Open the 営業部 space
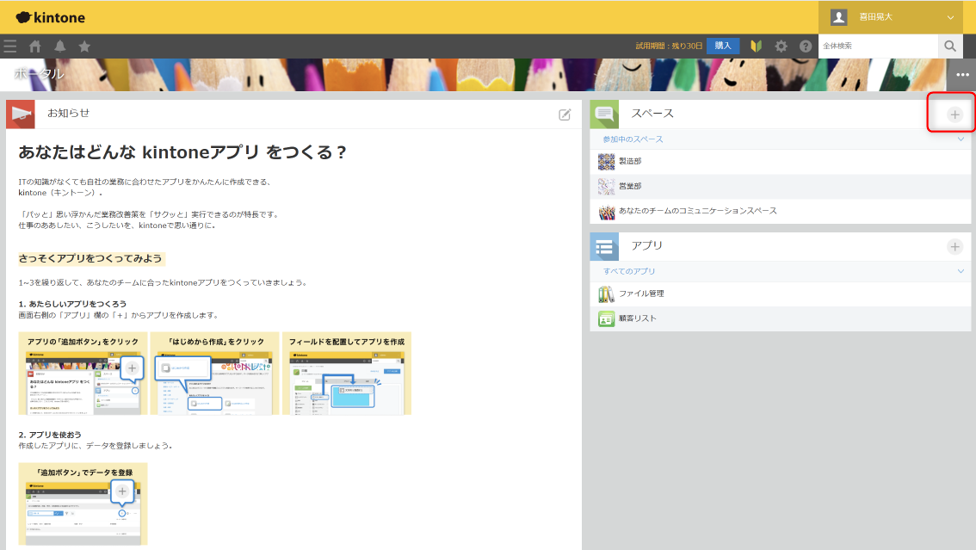Screen dimensions: 976x550 pos(630,186)
